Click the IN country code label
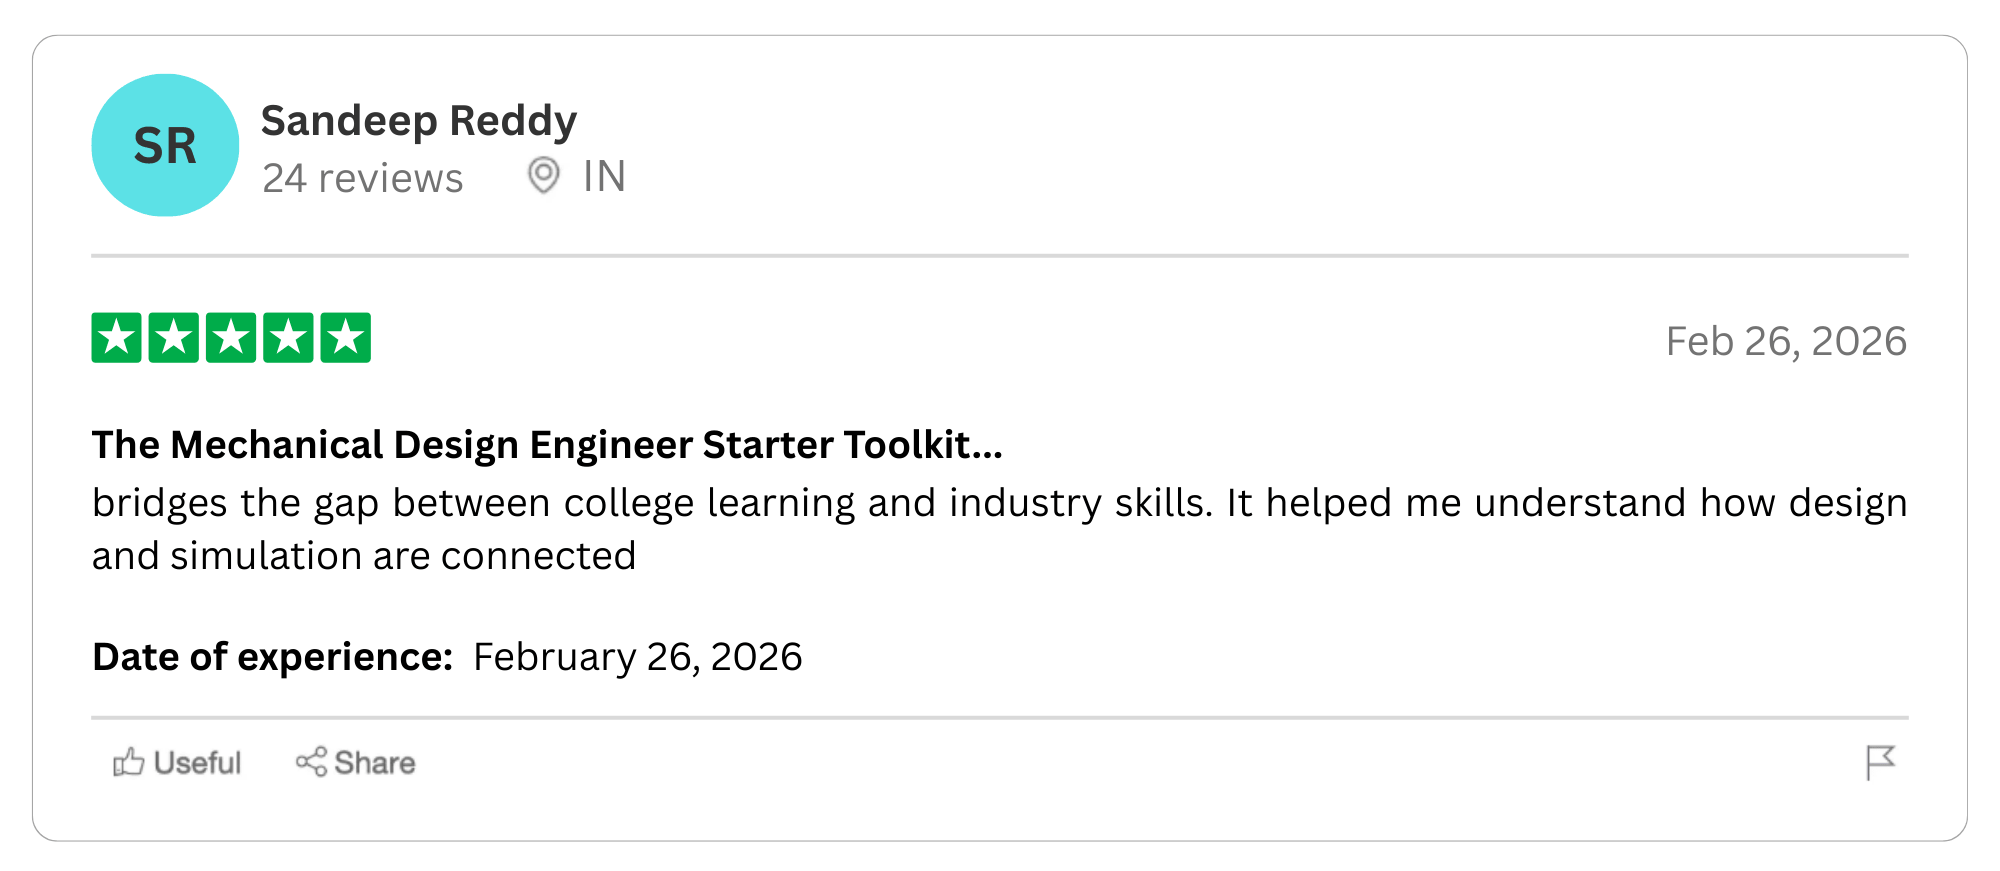The image size is (2000, 871). click(x=604, y=177)
